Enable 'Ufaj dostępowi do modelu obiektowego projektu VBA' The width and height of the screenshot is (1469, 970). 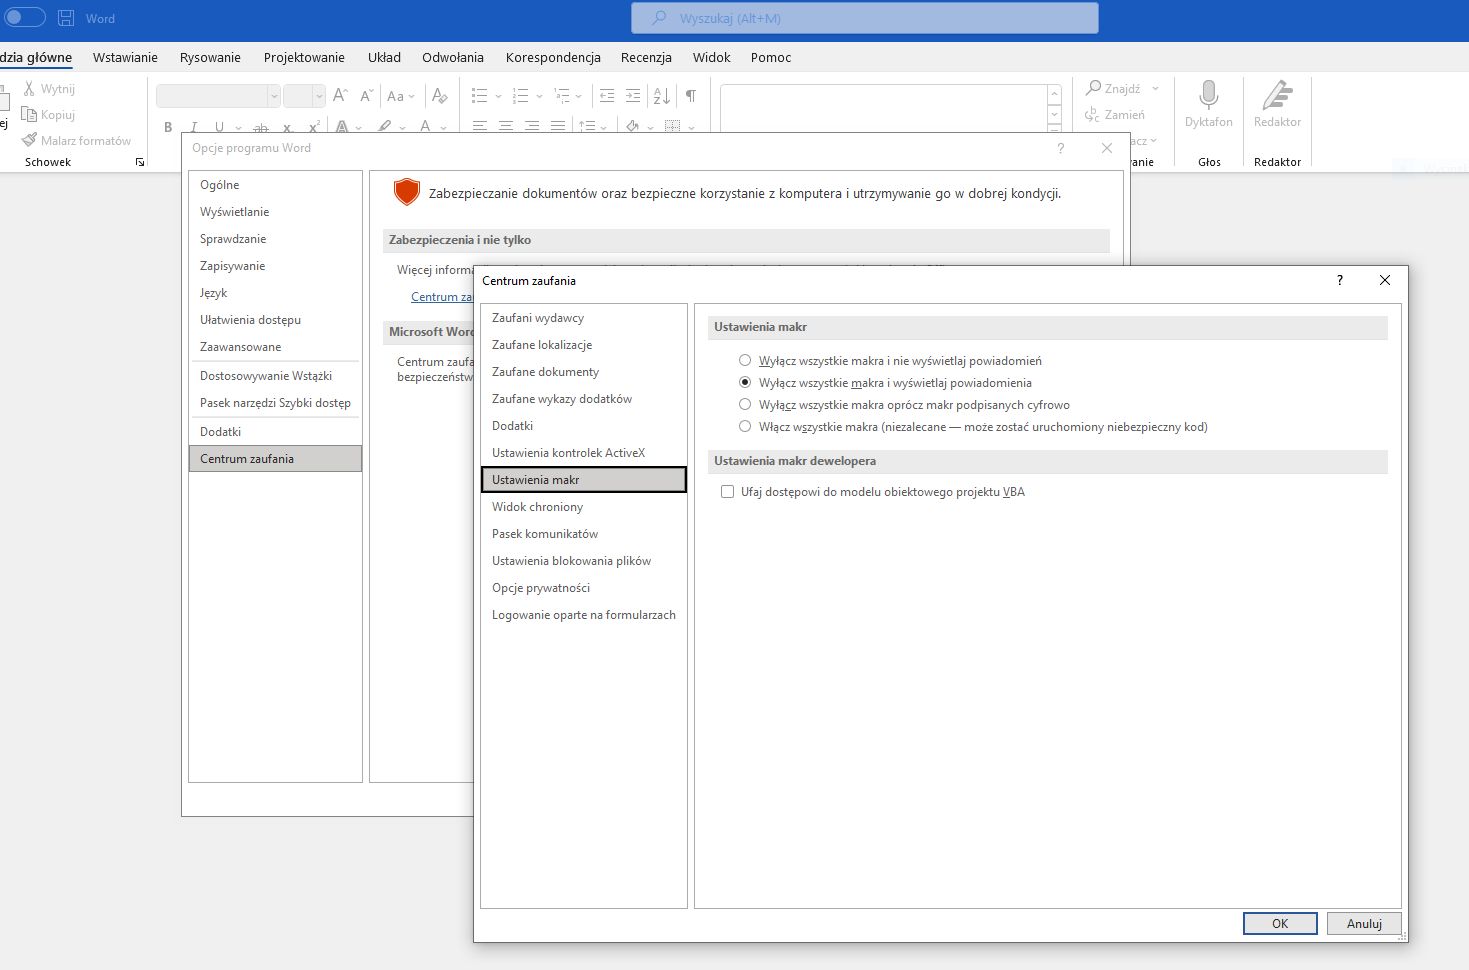pos(727,492)
